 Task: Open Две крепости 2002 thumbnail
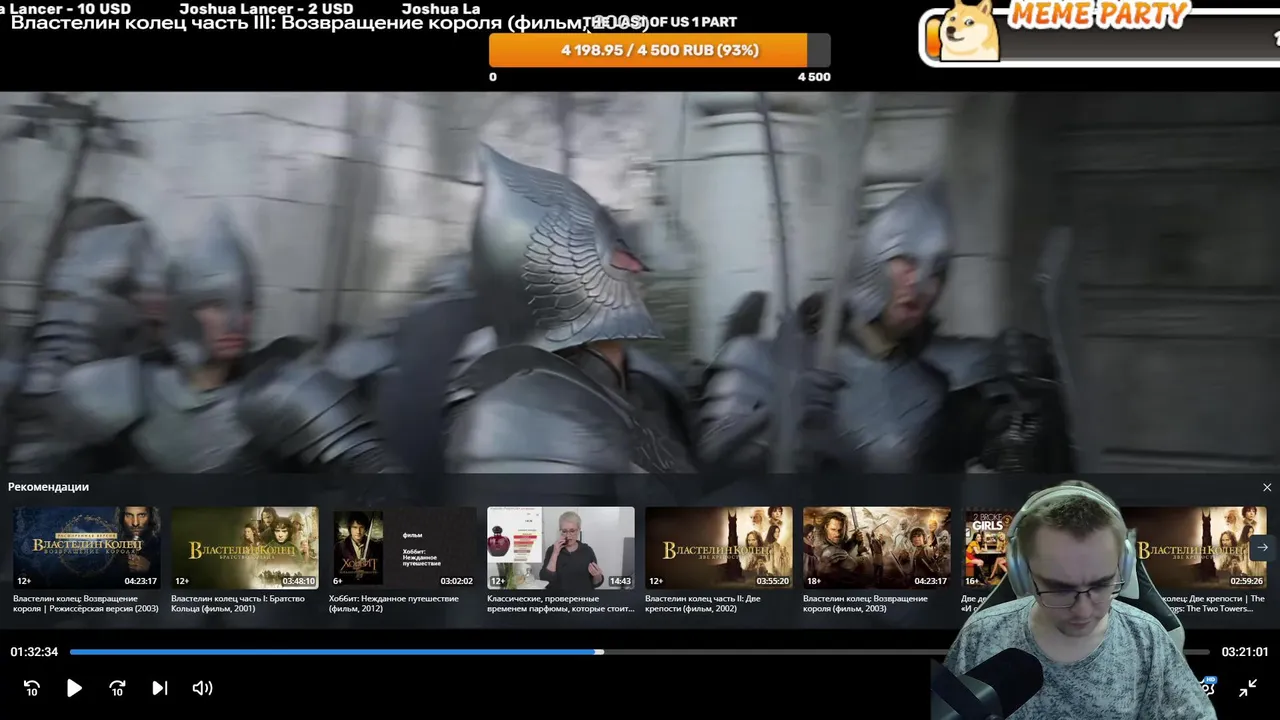click(719, 547)
